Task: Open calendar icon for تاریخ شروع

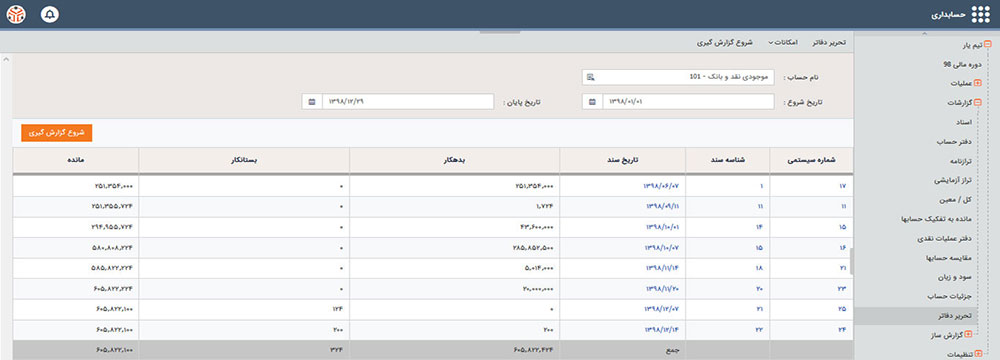Action: coord(592,101)
